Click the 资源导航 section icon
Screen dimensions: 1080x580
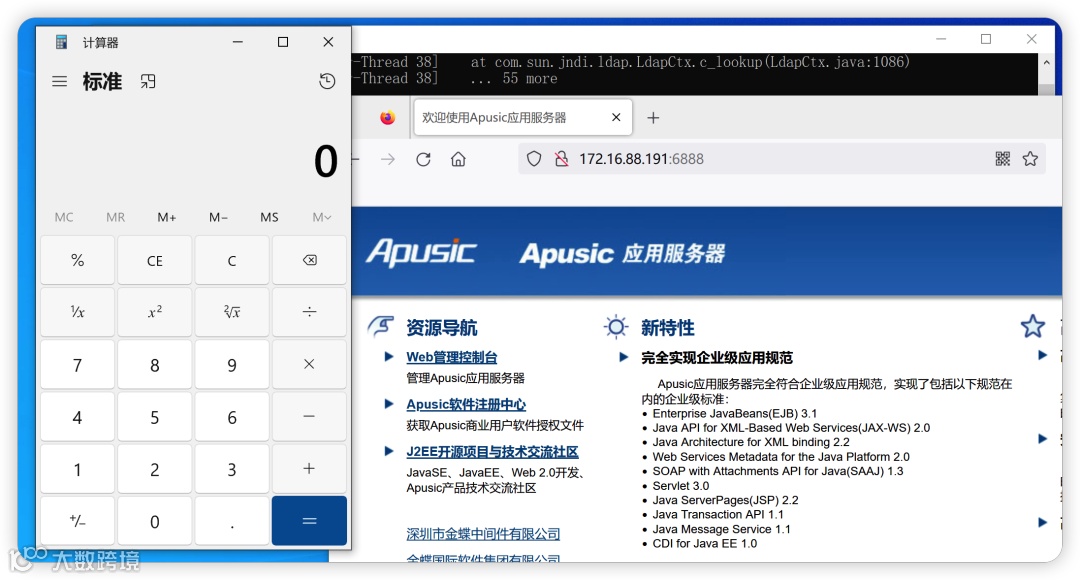coord(381,326)
